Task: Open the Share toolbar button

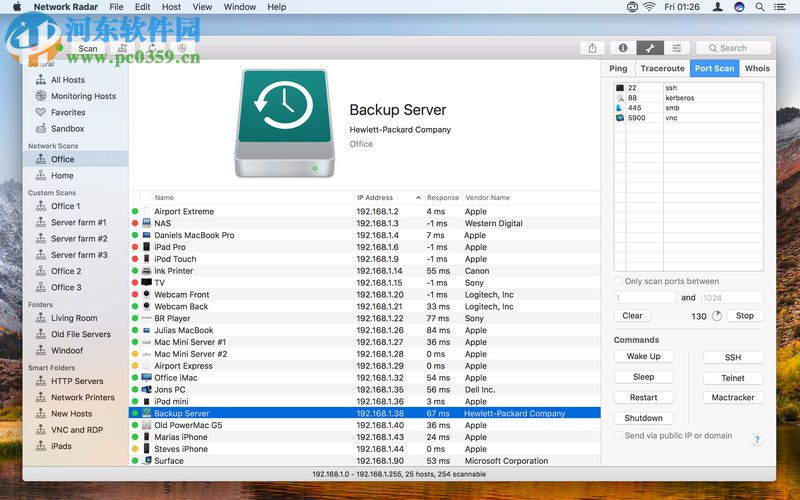Action: click(592, 48)
